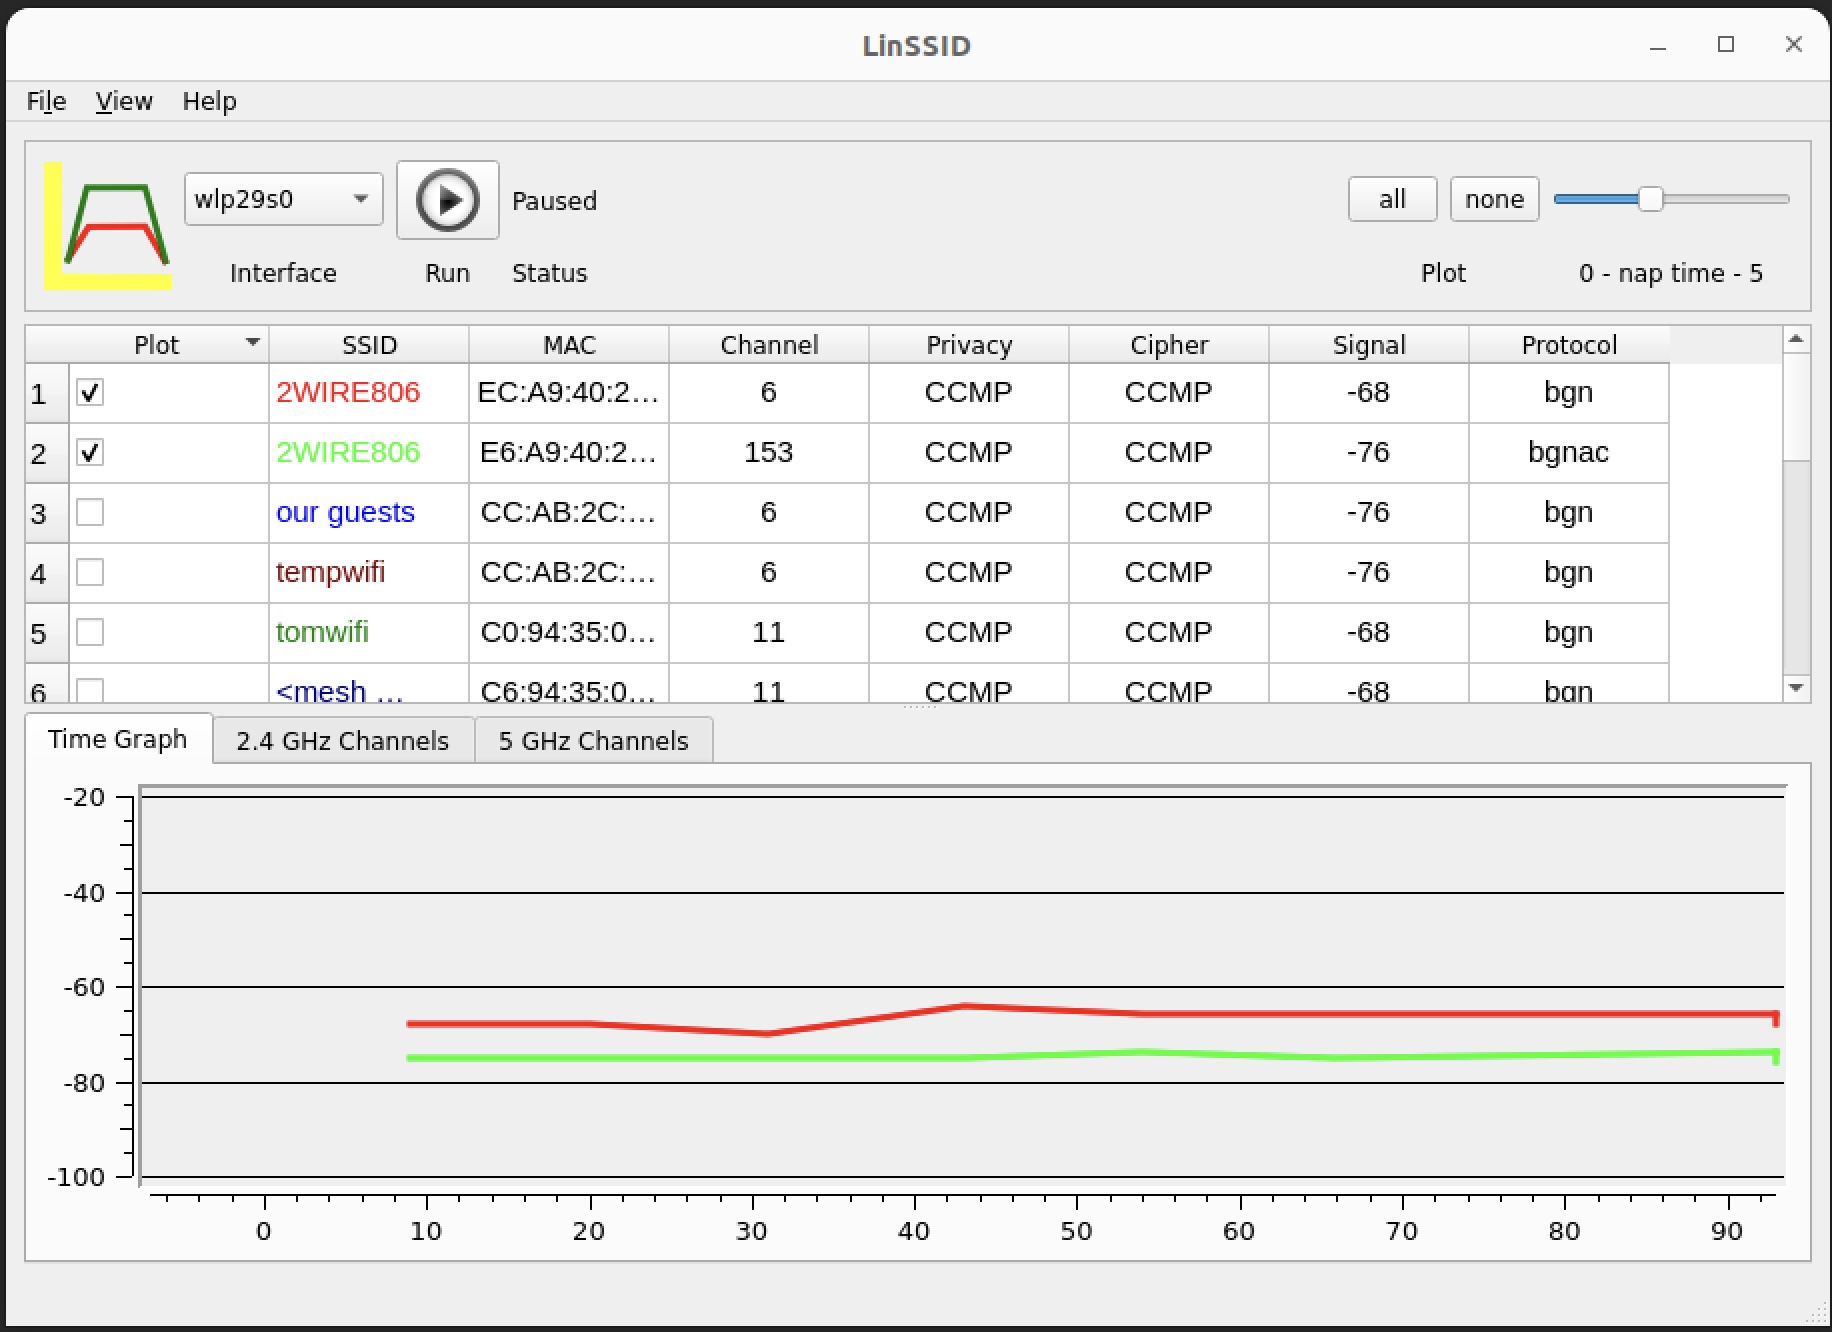This screenshot has height=1332, width=1832.
Task: Check plot box for tempwifi
Action: point(90,572)
